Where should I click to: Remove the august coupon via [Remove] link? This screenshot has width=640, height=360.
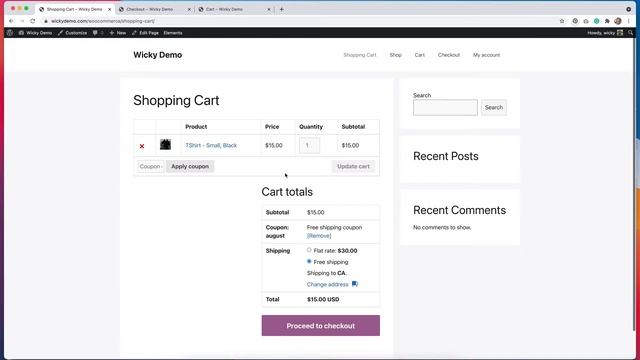[x=319, y=236]
